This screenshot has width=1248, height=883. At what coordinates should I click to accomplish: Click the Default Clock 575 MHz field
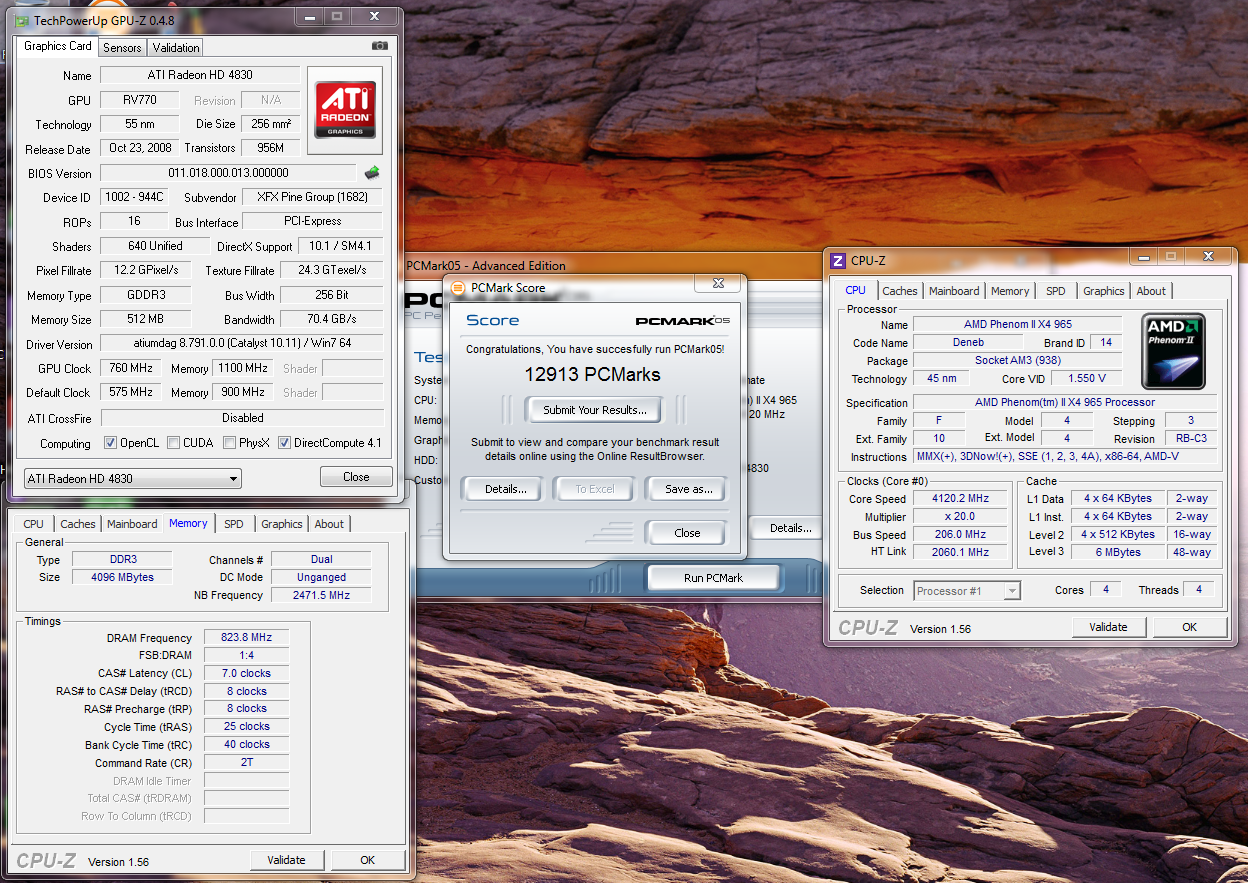(x=132, y=392)
